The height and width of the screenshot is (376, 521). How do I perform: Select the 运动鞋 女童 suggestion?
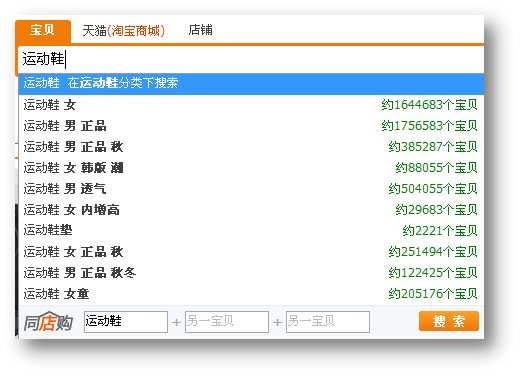[251, 294]
